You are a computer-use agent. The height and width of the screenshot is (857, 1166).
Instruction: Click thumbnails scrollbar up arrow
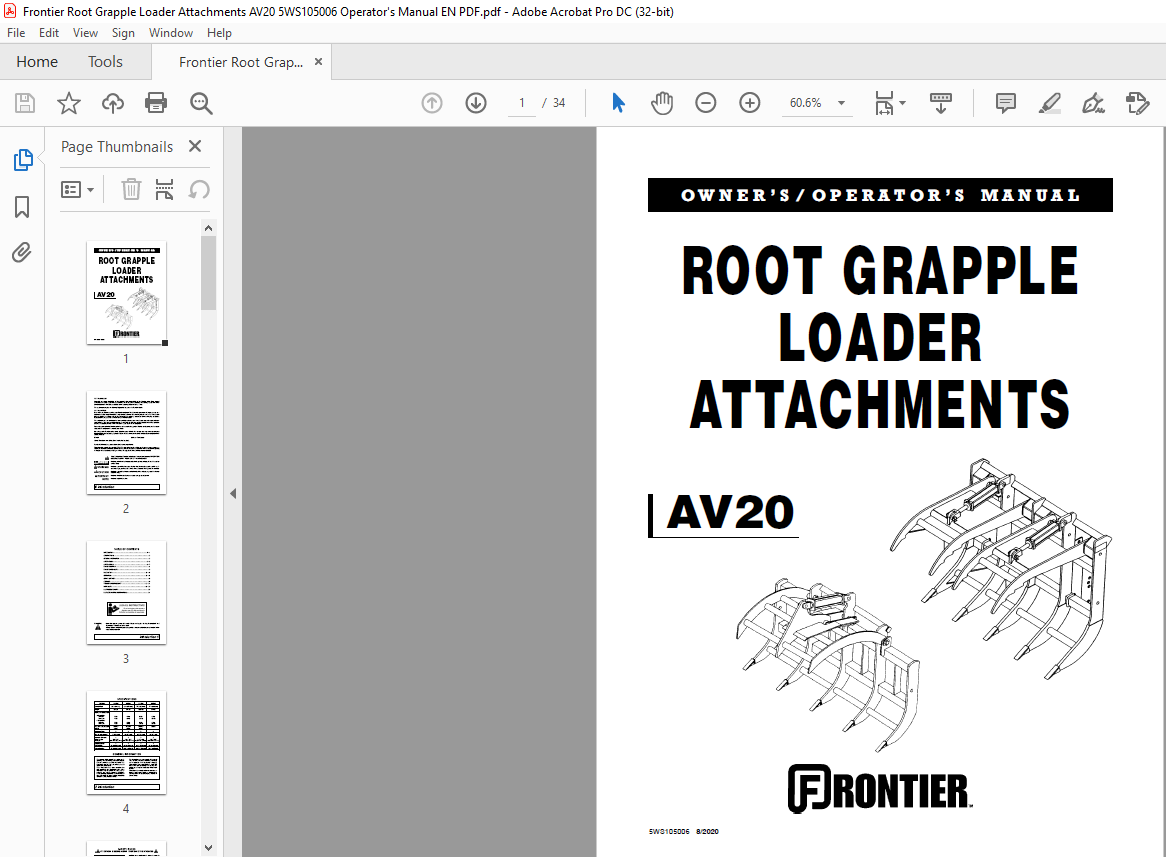[x=208, y=228]
